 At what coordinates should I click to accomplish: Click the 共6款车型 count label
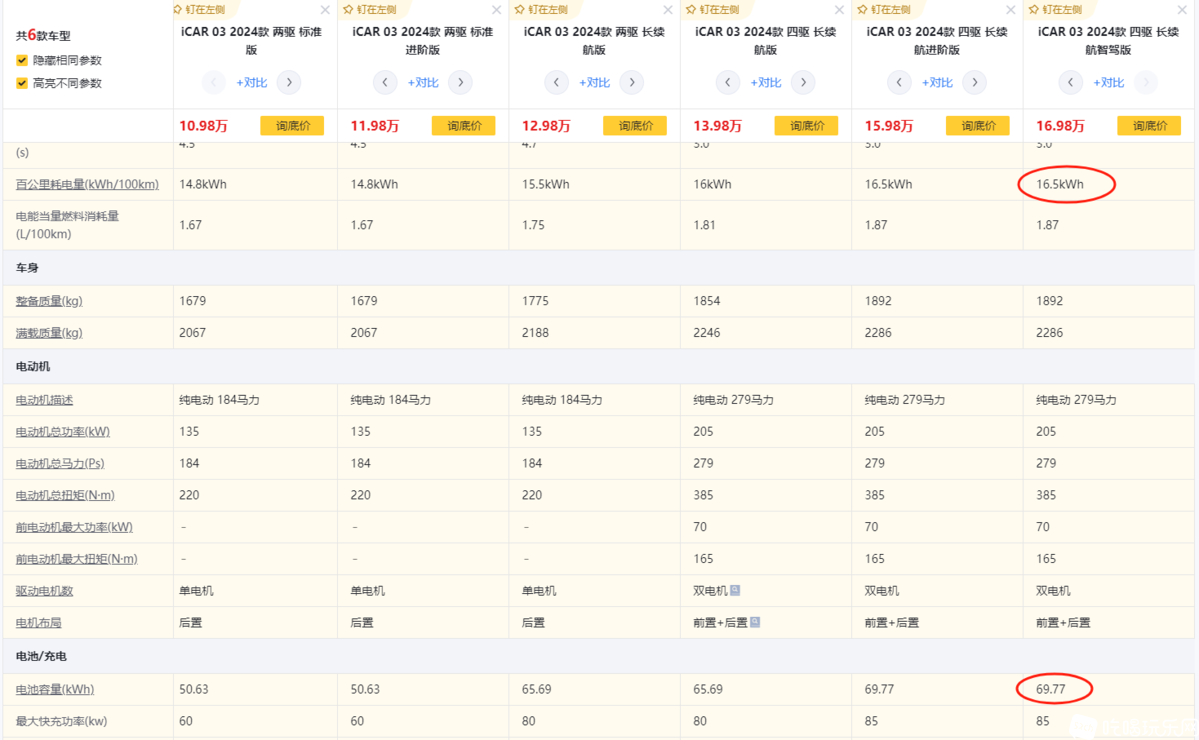tap(43, 36)
